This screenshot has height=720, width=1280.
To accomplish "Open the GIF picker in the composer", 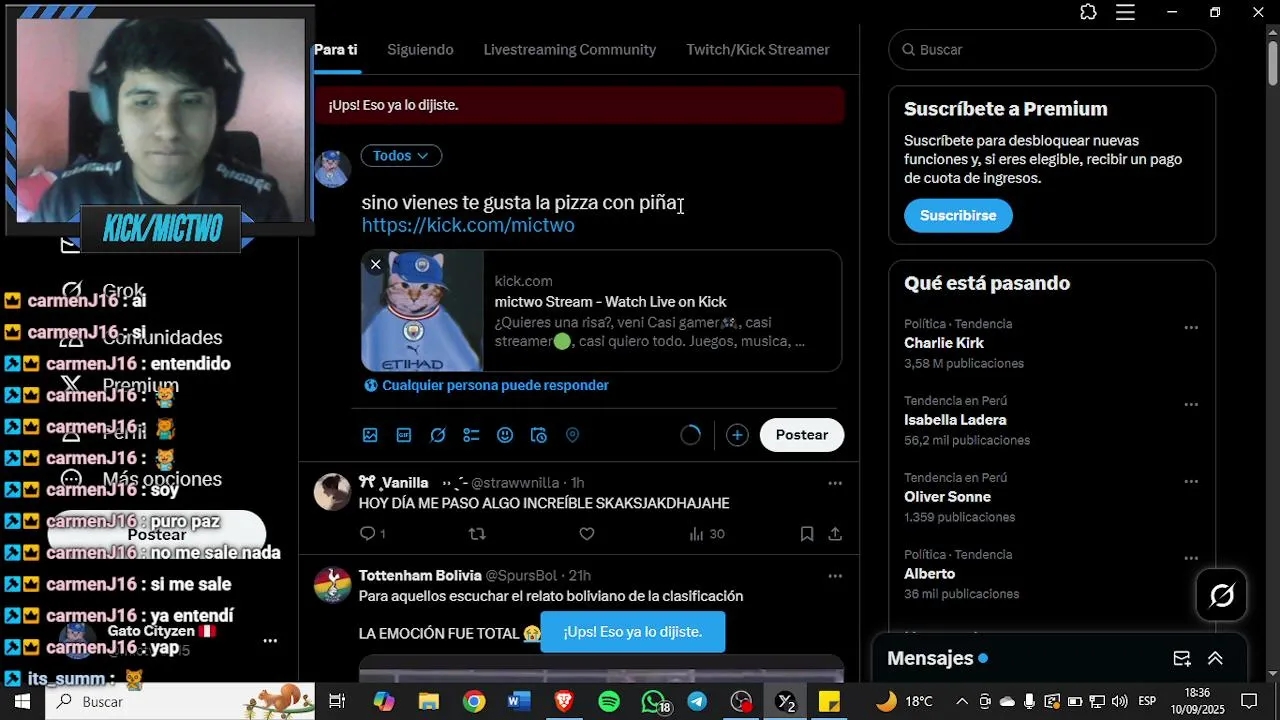I will (x=404, y=435).
